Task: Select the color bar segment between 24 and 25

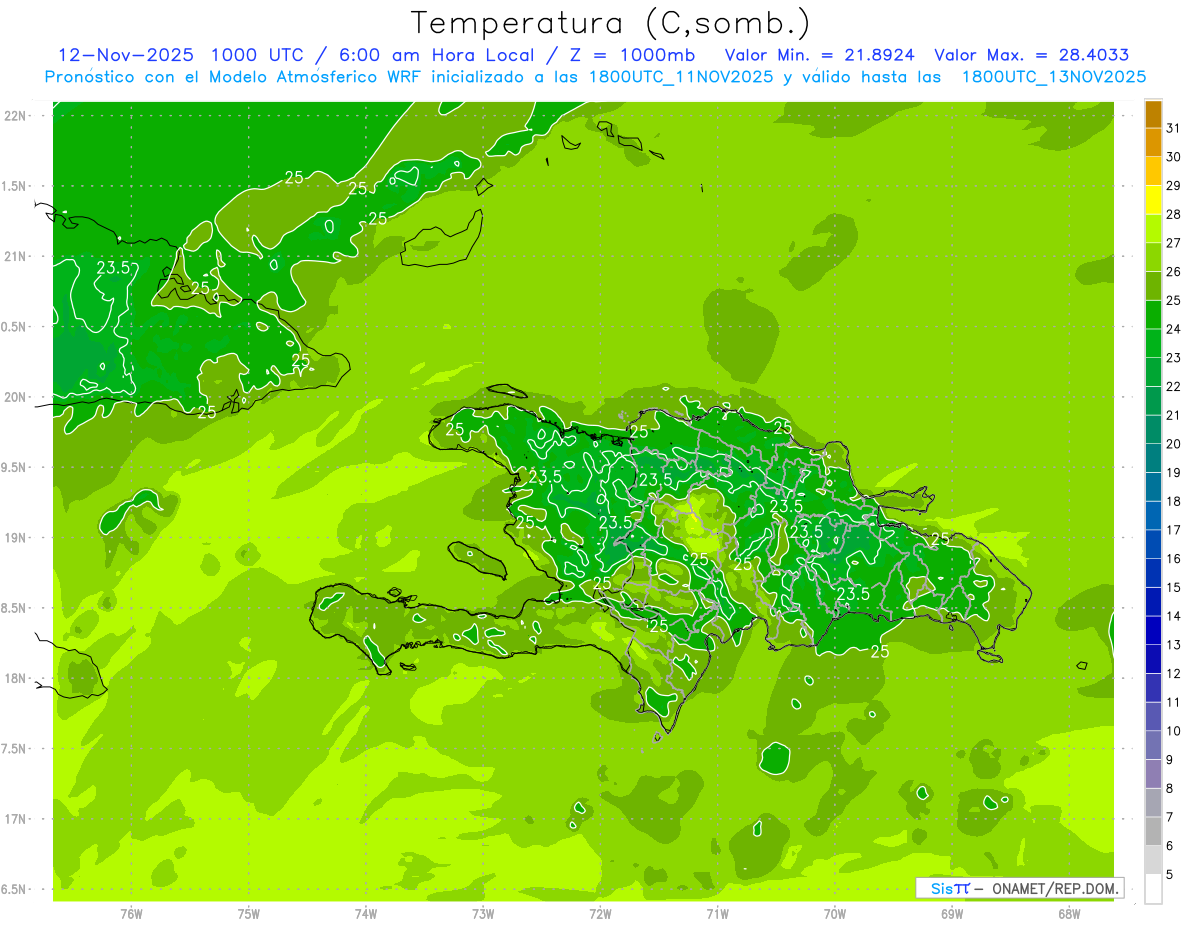Action: pyautogui.click(x=1153, y=315)
